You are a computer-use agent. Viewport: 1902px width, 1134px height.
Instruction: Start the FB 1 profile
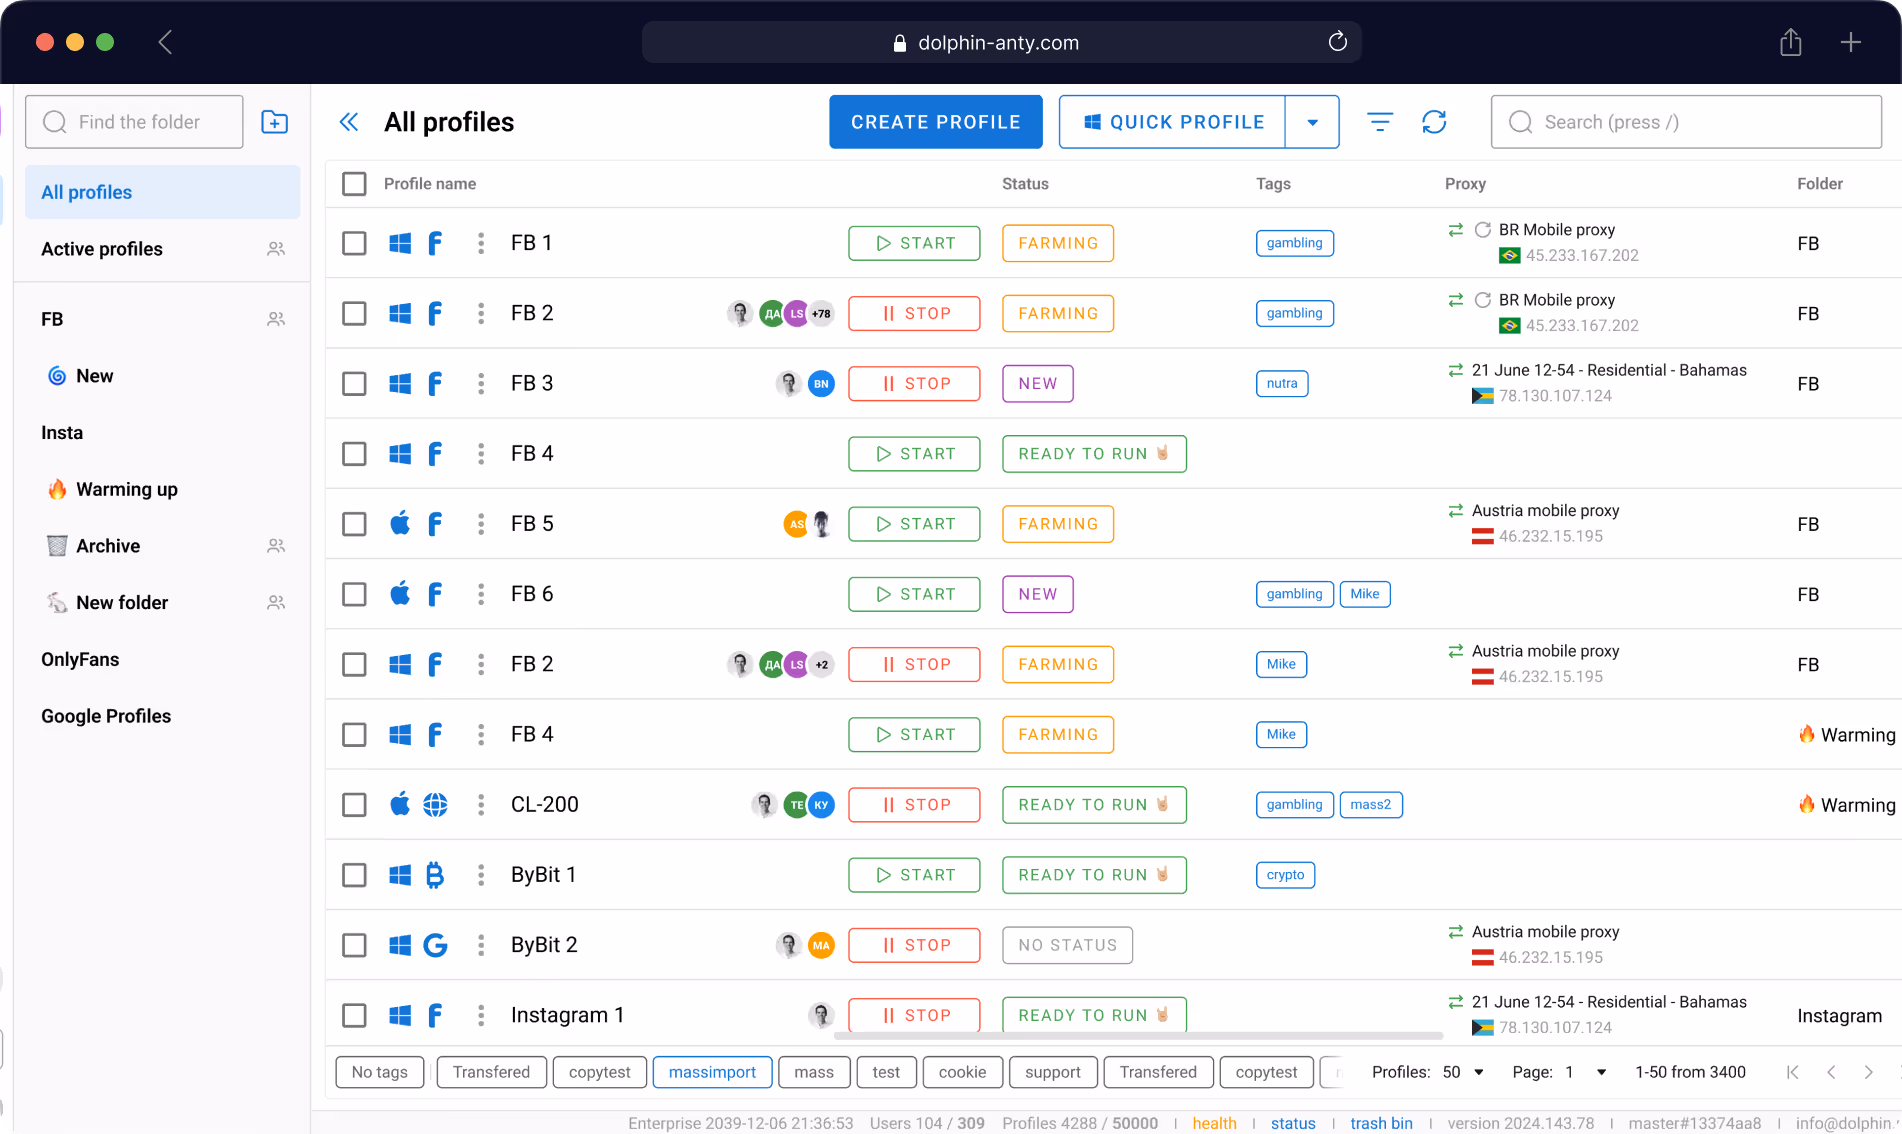click(914, 243)
